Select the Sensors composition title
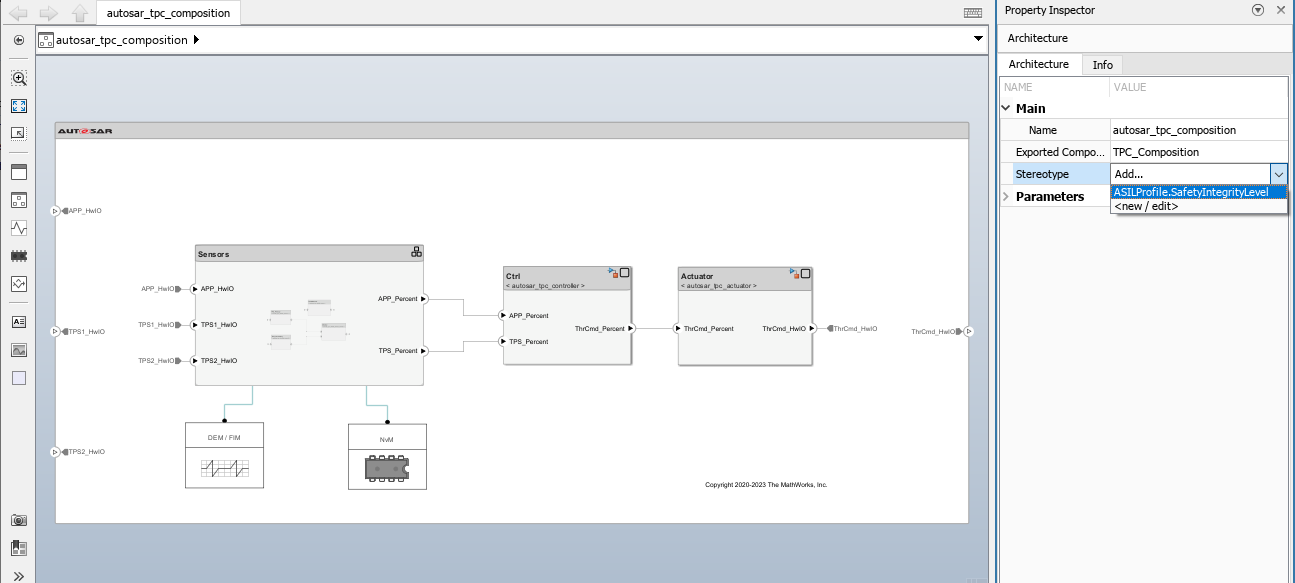The height and width of the screenshot is (583, 1295). (213, 254)
